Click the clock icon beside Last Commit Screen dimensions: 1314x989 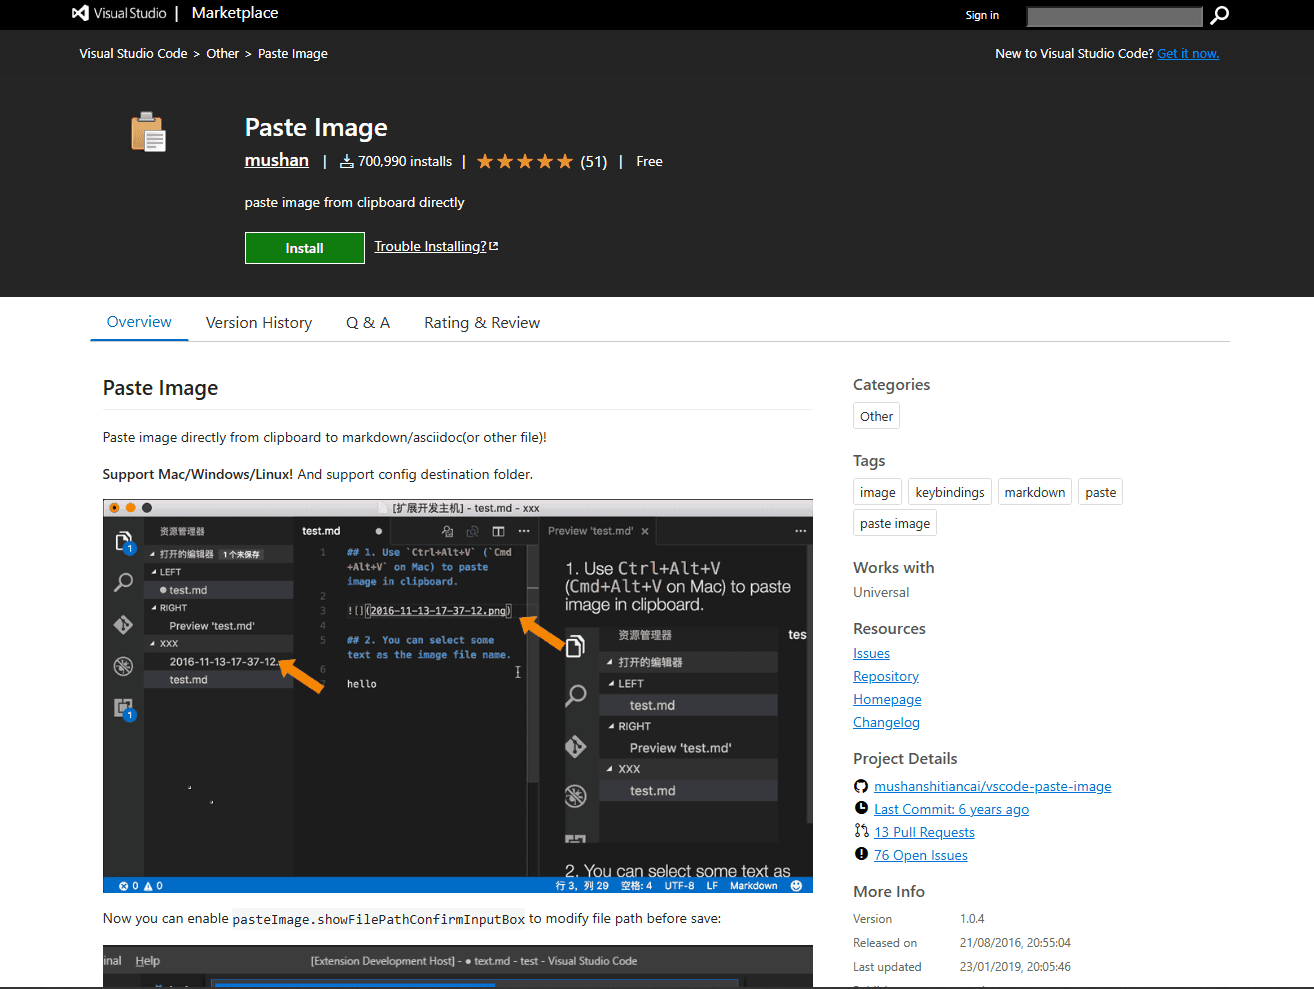861,808
